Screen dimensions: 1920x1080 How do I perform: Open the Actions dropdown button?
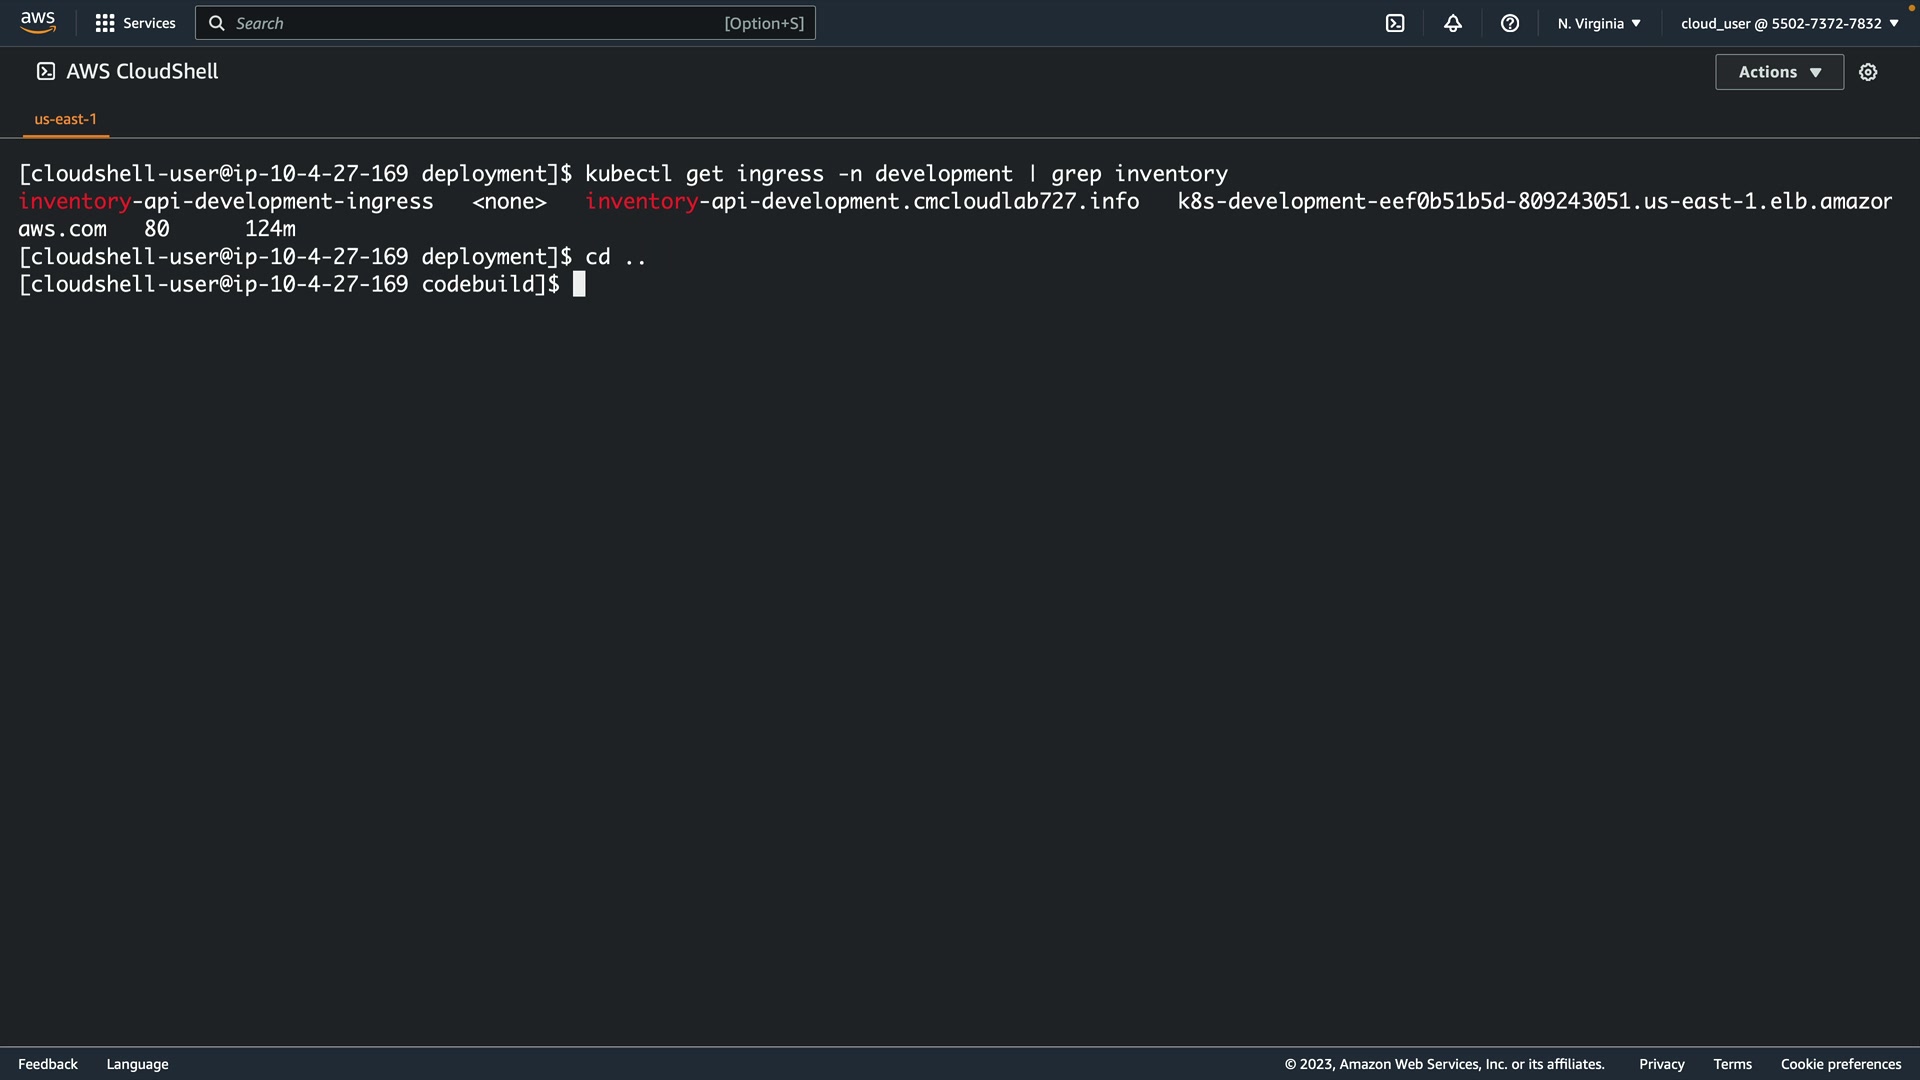[x=1779, y=72]
